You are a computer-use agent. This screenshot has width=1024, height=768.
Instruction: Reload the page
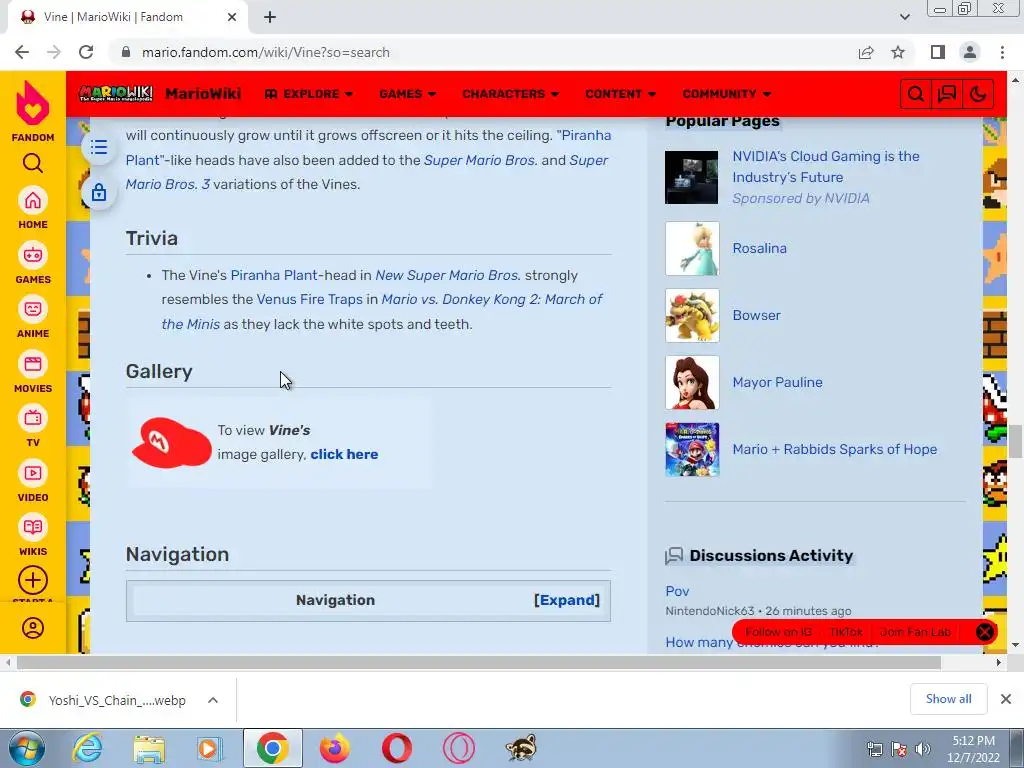[x=86, y=52]
